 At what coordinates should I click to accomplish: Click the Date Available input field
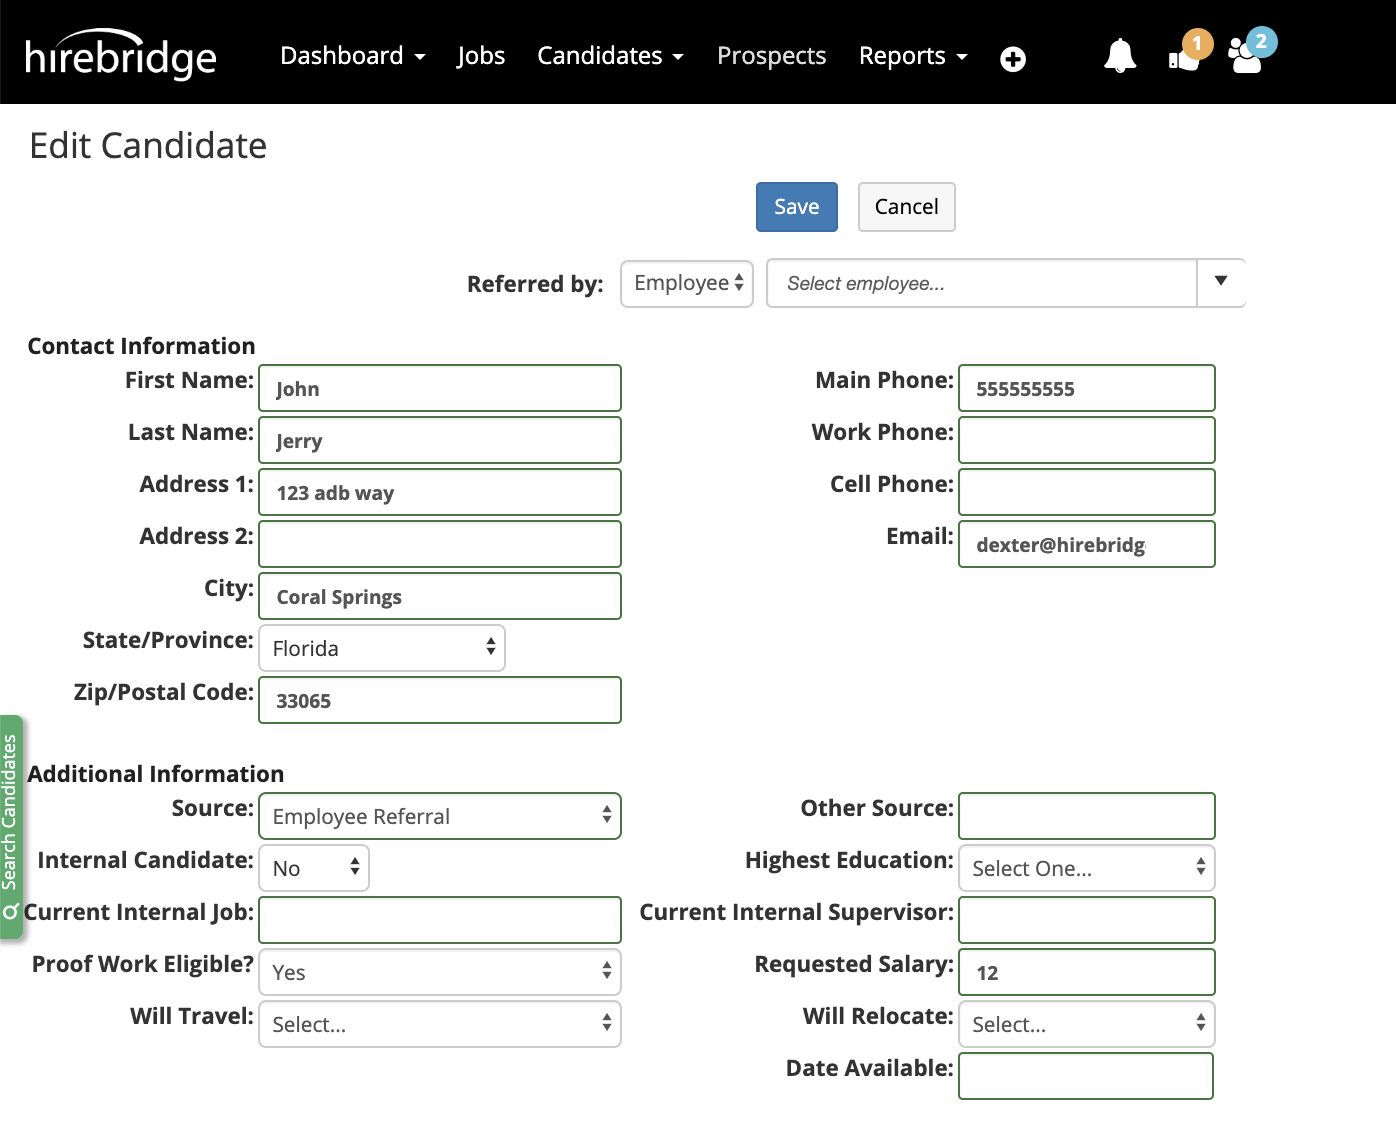[x=1086, y=1076]
